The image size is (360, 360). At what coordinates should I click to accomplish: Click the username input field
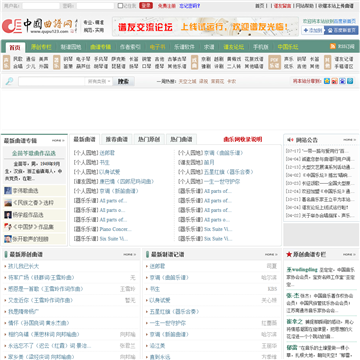coord(41,6)
